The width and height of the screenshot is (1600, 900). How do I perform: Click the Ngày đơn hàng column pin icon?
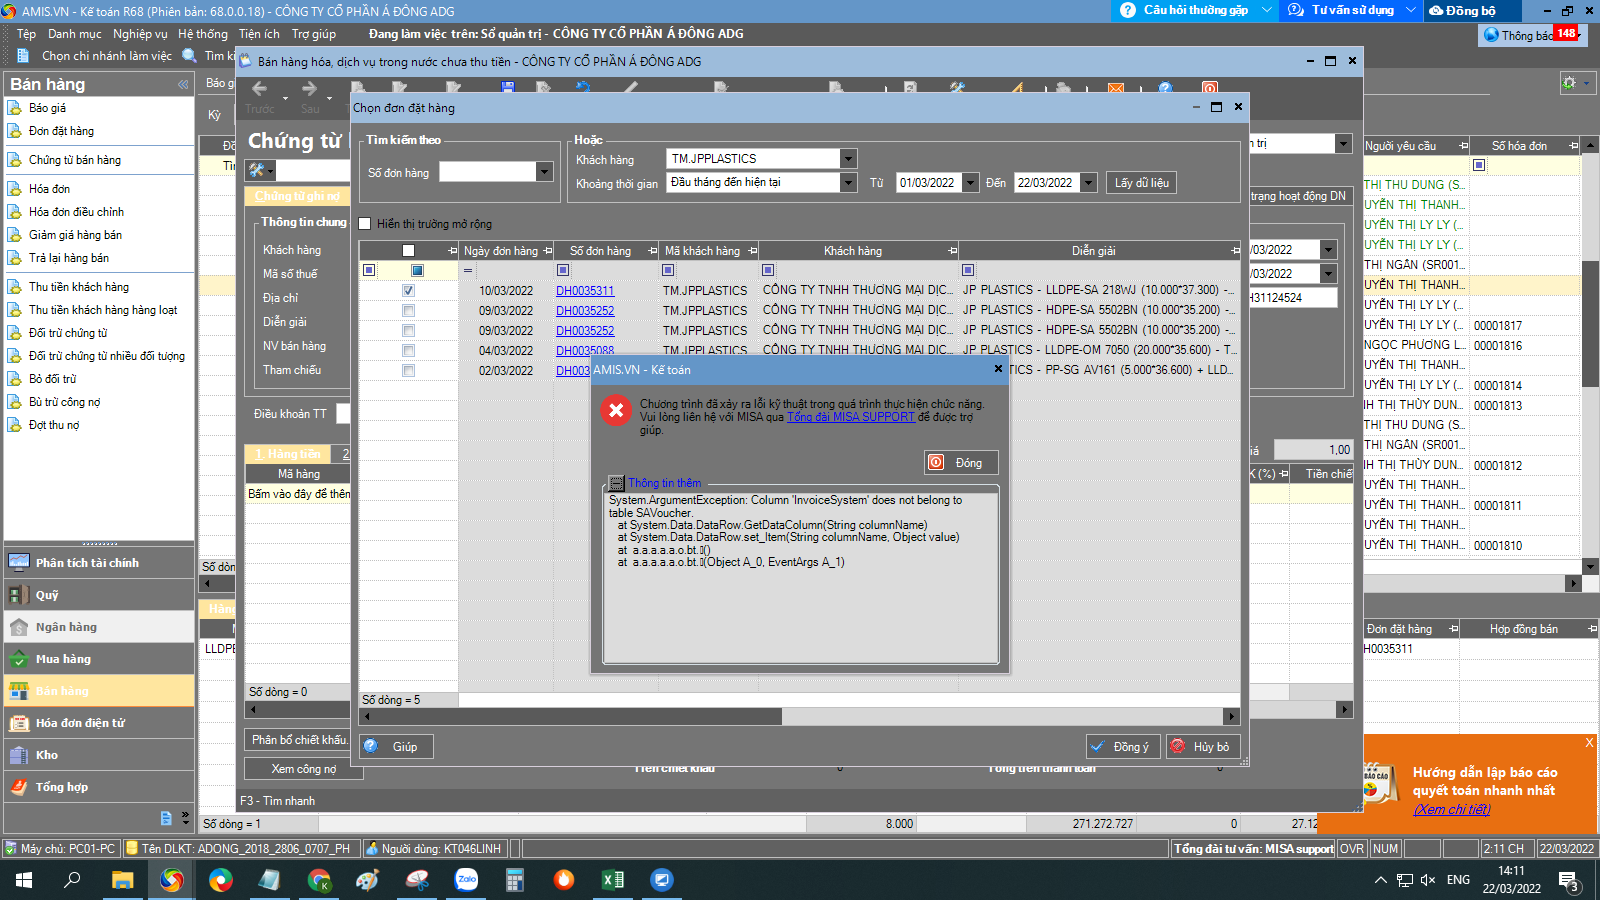[x=549, y=251]
